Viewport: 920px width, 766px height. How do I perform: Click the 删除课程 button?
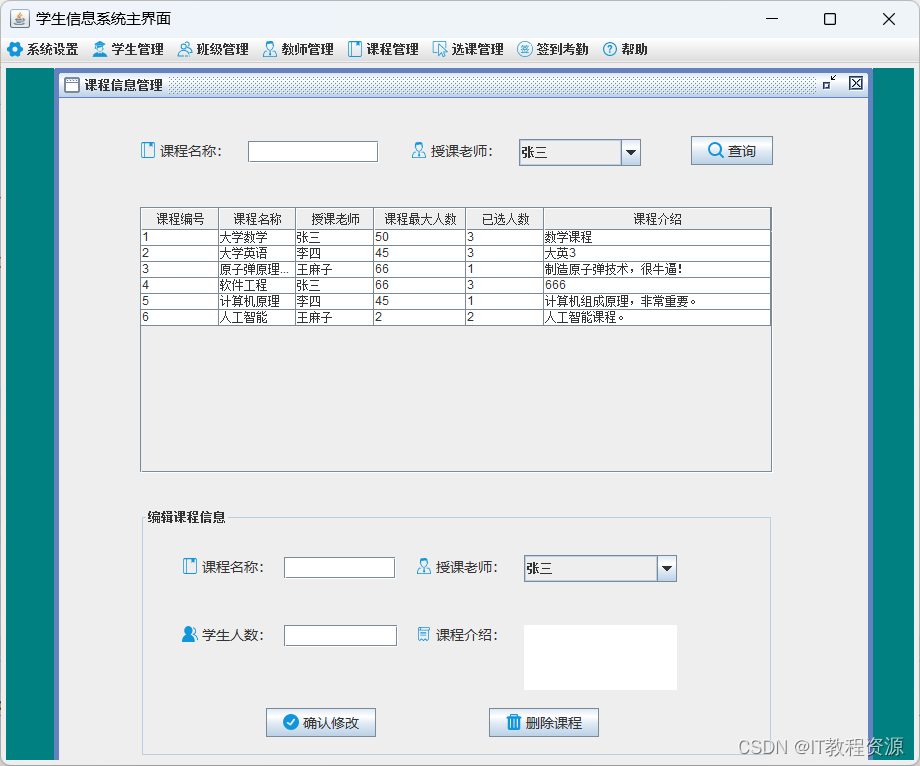click(544, 722)
